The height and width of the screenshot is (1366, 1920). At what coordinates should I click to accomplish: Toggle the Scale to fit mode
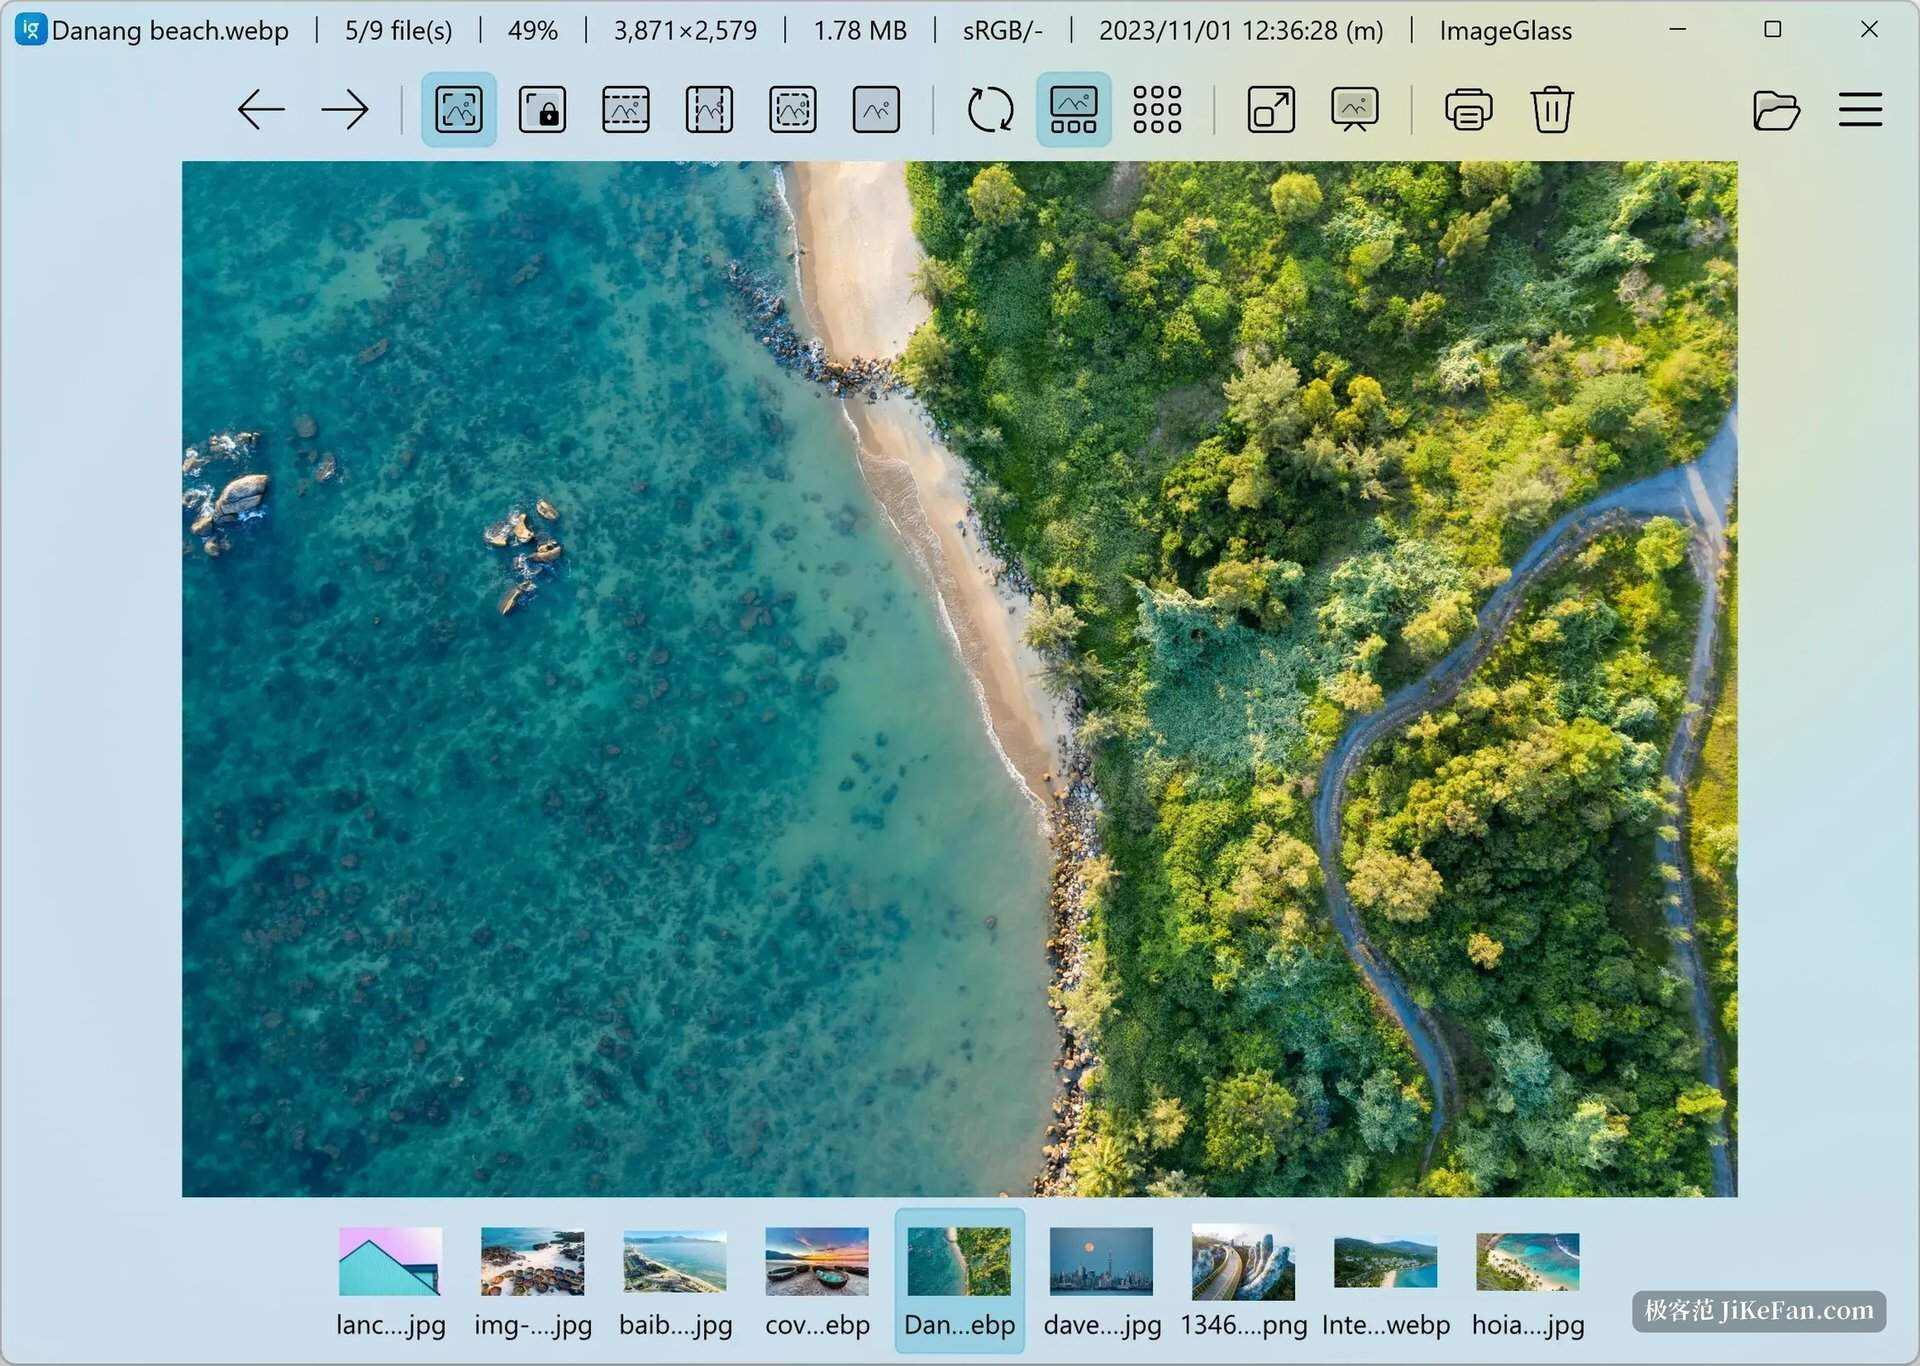793,110
